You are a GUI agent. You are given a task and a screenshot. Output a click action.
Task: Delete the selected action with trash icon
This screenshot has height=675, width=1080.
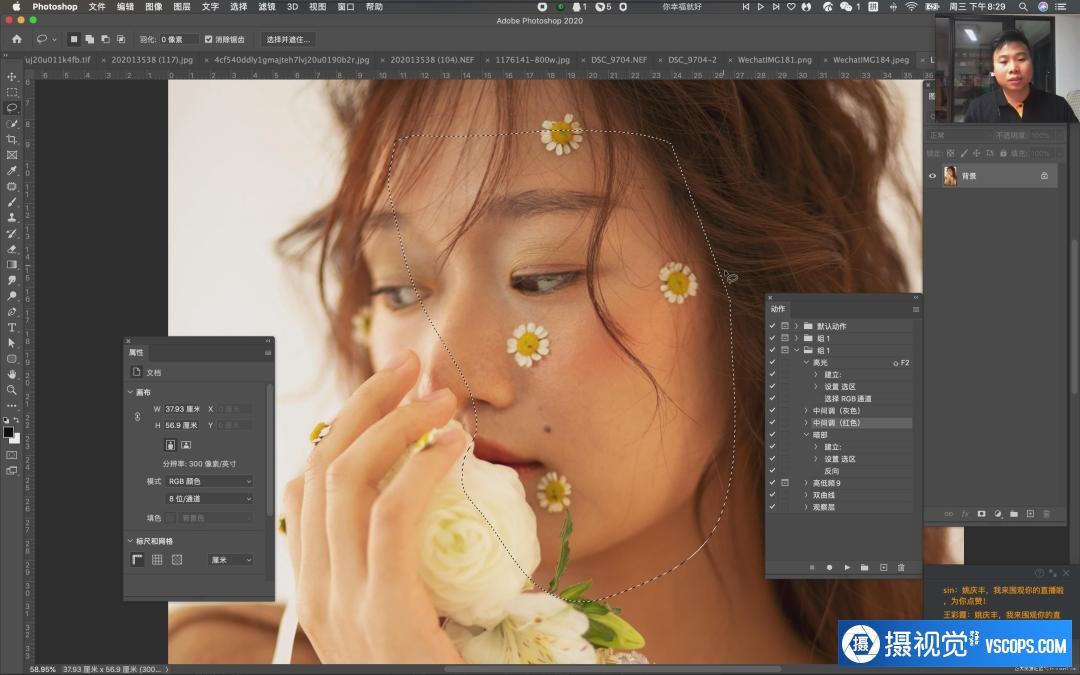901,568
